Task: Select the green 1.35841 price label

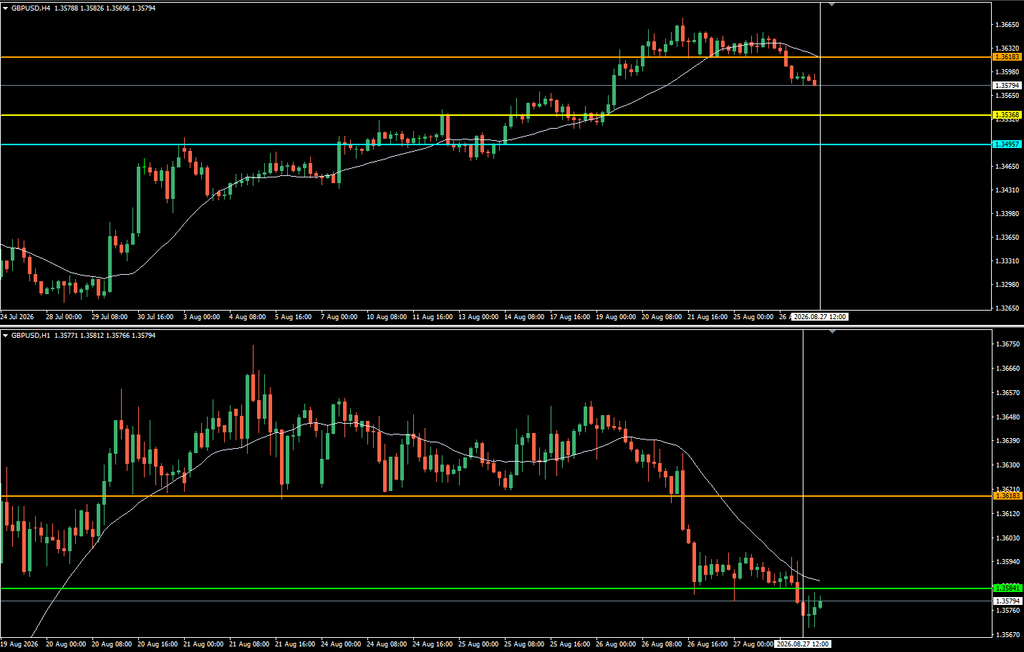Action: (x=1006, y=589)
